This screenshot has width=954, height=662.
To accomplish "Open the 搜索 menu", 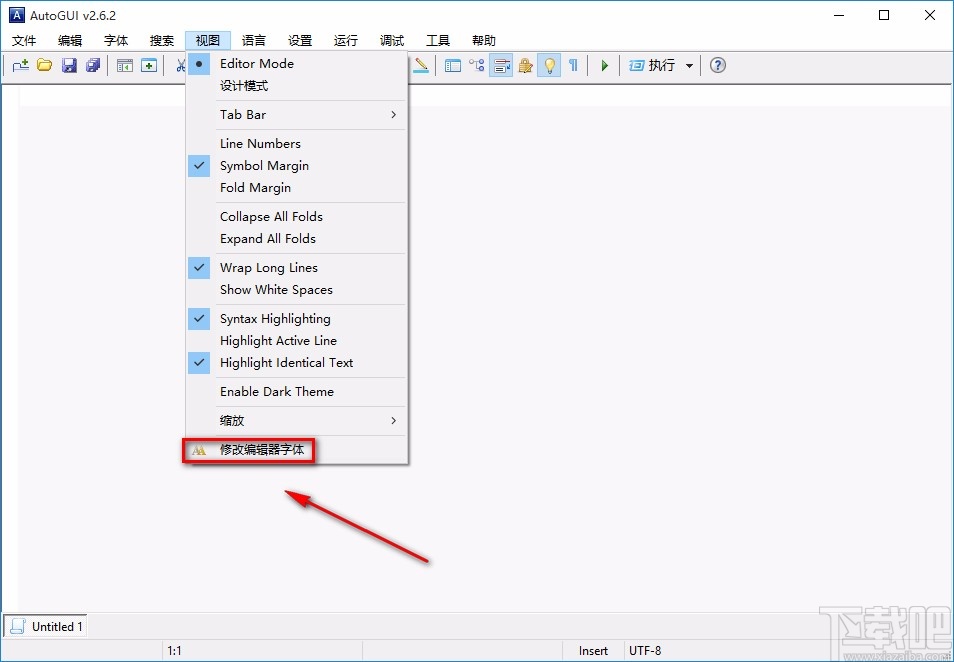I will coord(162,41).
